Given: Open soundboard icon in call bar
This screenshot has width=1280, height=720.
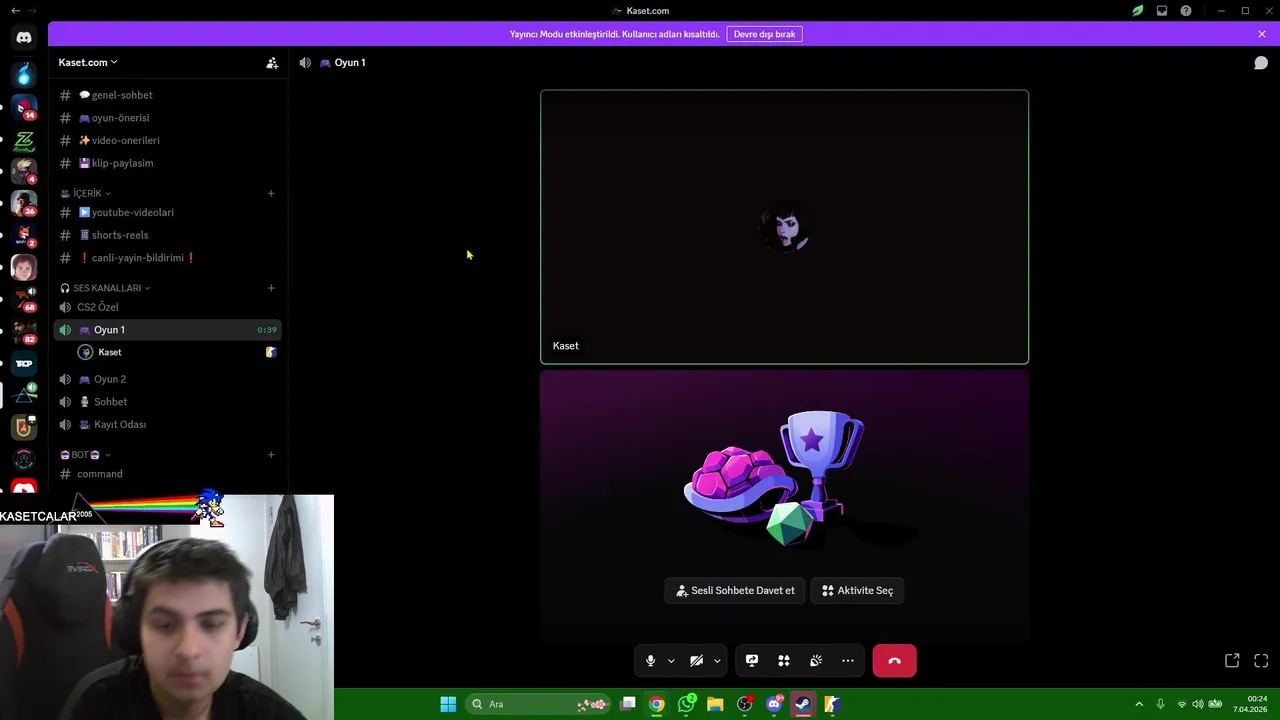Looking at the screenshot, I should click(816, 661).
